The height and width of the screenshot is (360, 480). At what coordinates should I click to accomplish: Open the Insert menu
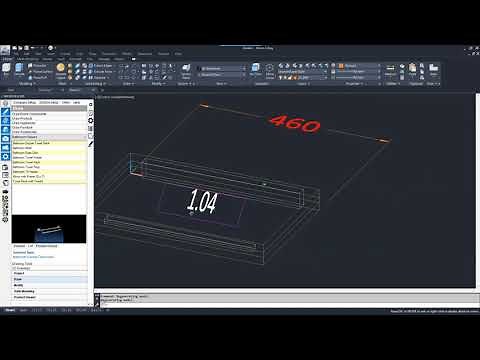click(x=51, y=54)
